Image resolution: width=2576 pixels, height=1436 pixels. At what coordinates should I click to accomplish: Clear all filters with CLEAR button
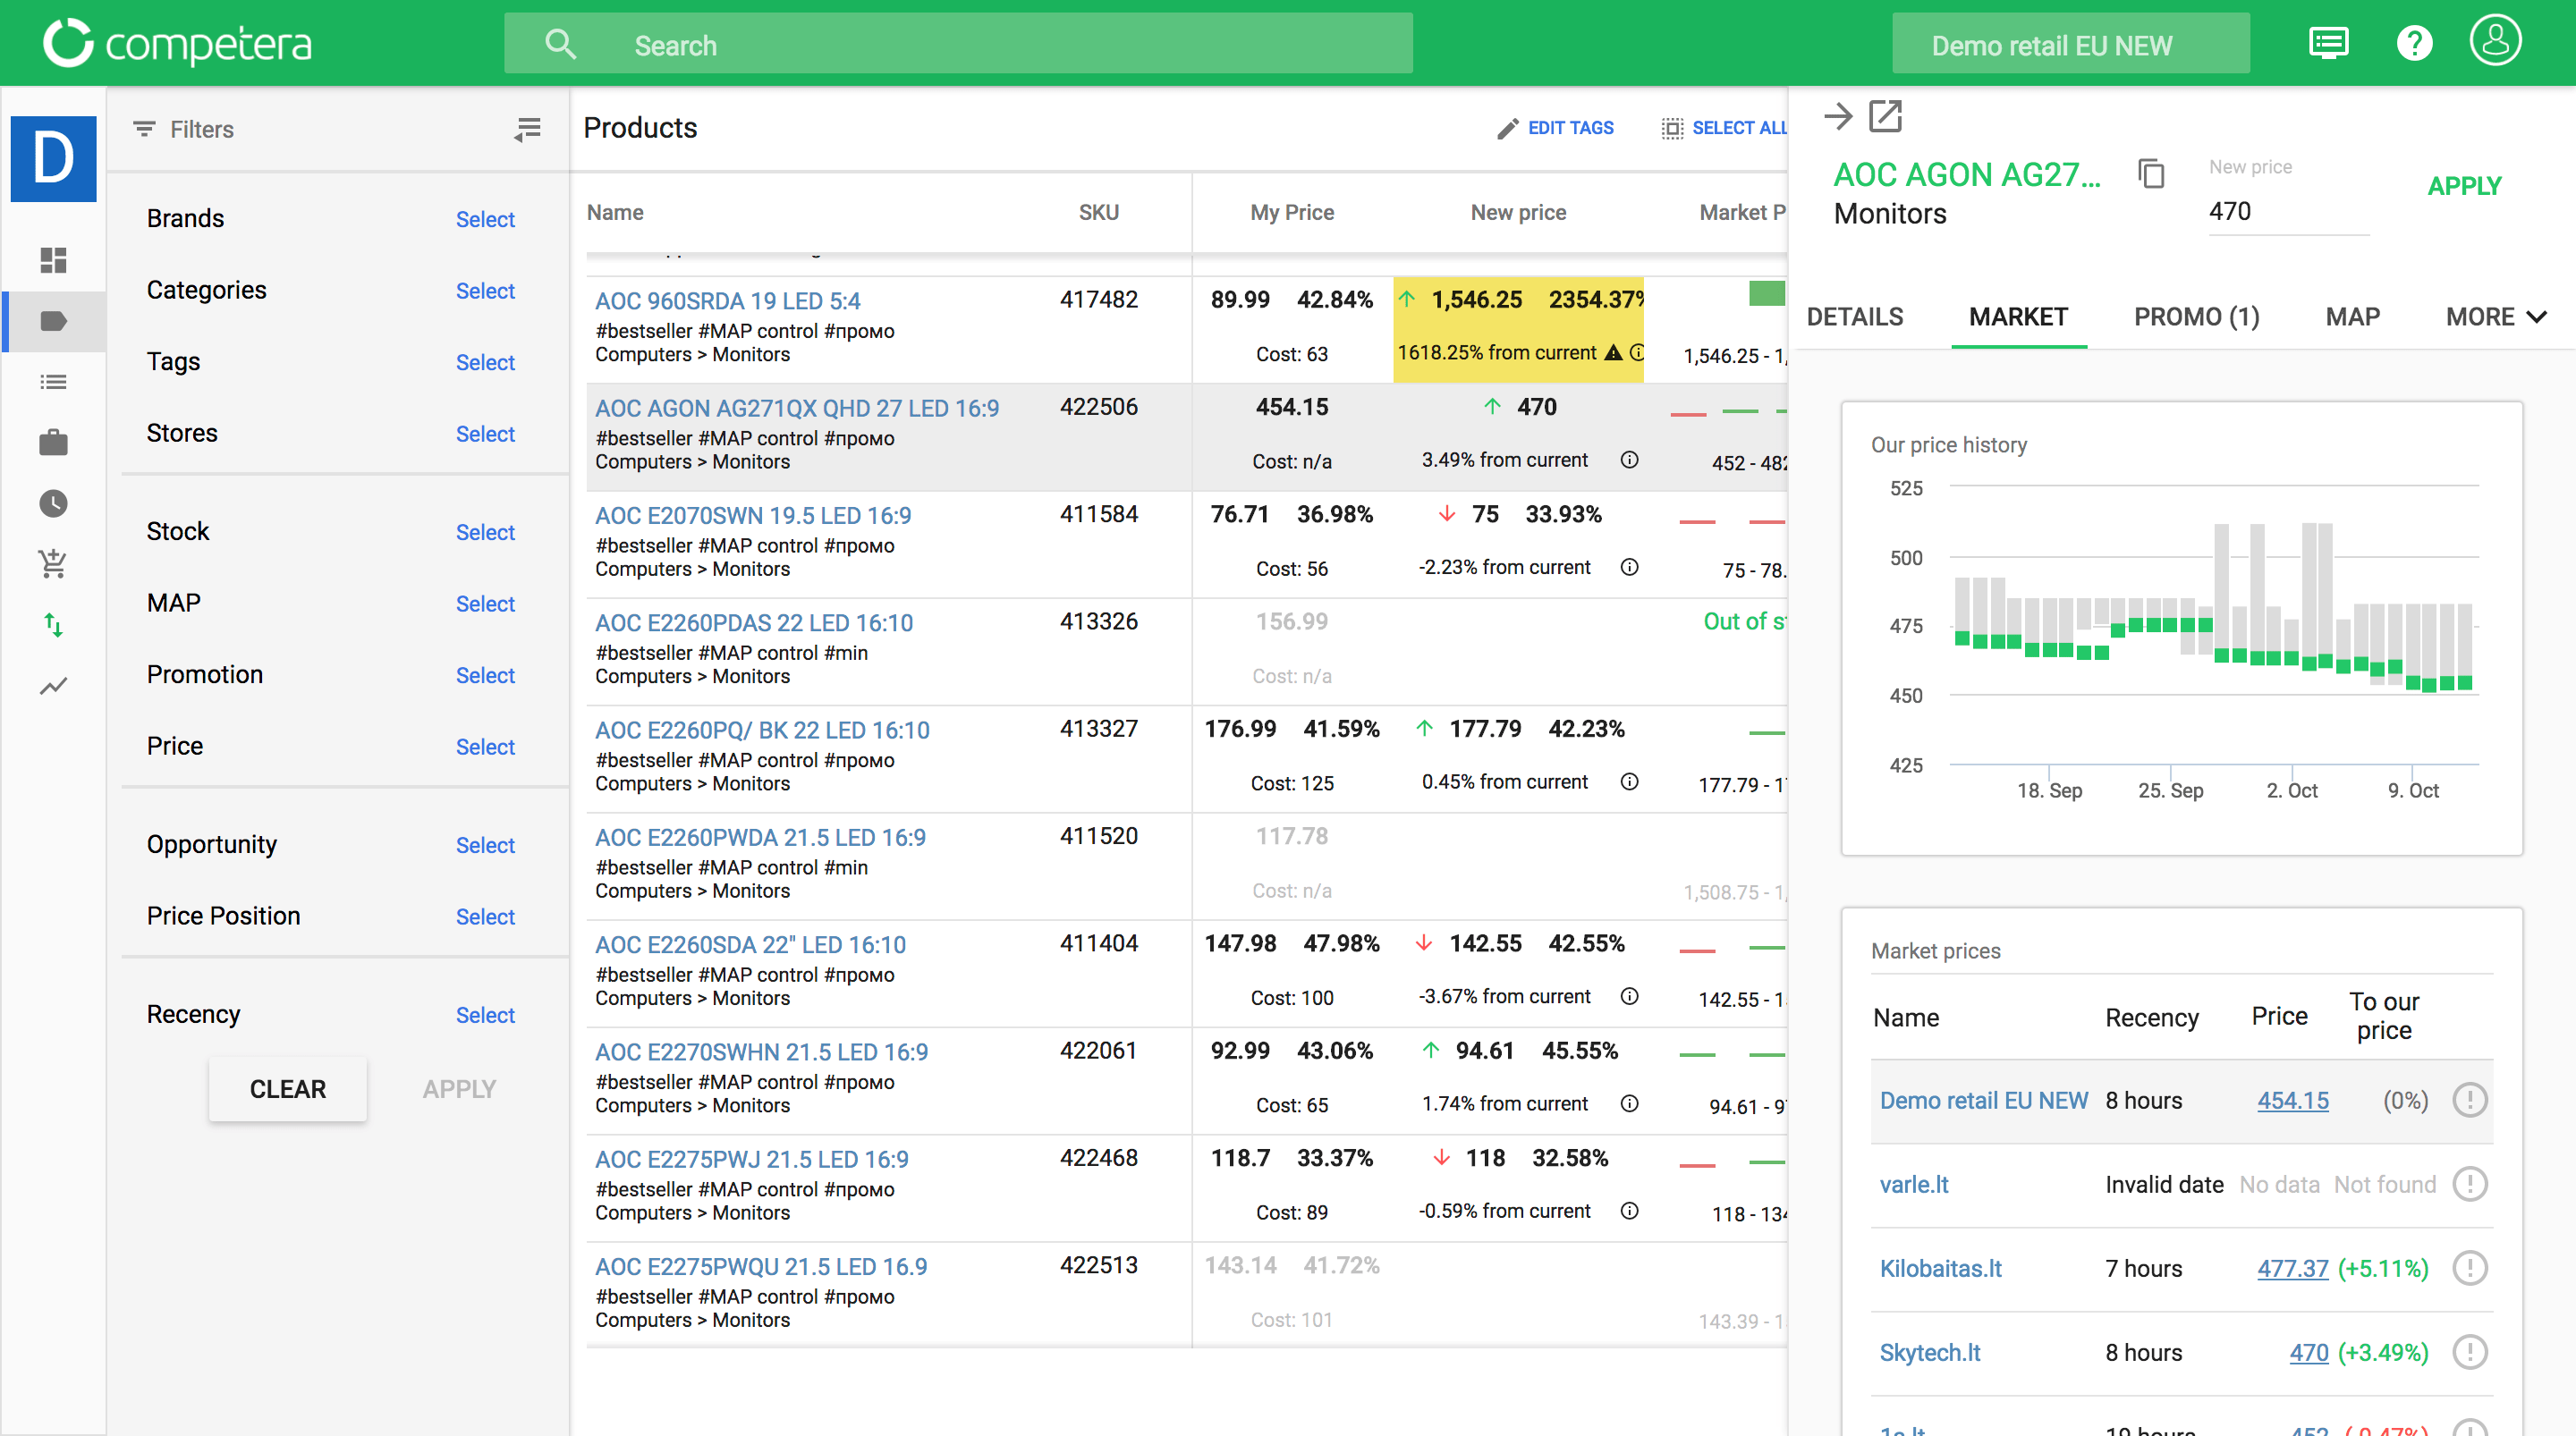288,1089
